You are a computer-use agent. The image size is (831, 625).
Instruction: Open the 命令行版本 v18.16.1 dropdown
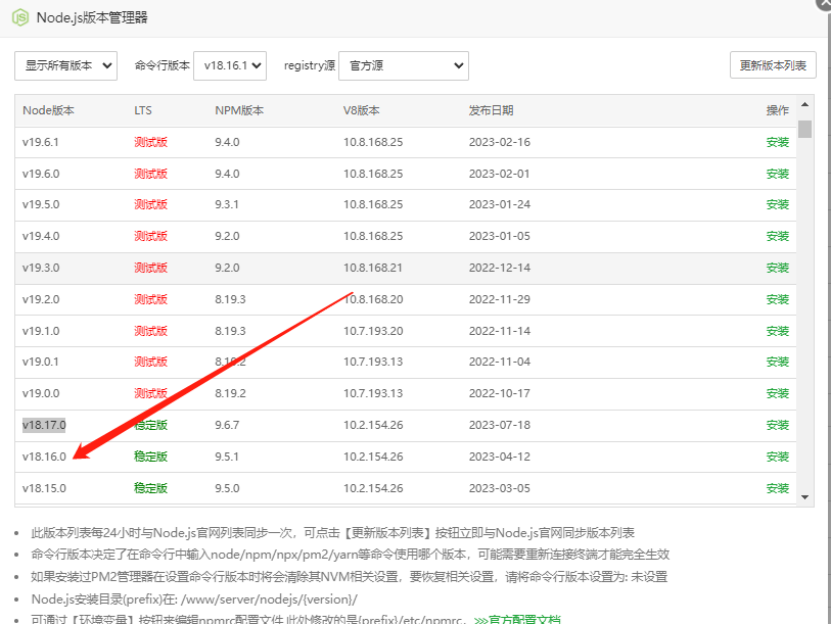pos(229,65)
